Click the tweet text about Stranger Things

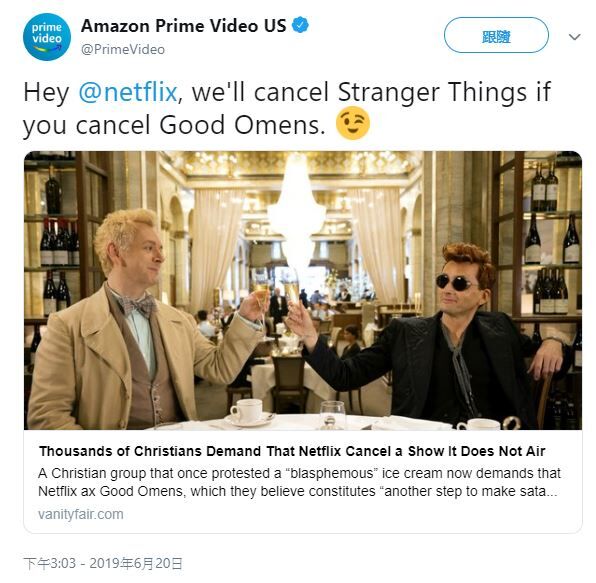pos(287,109)
